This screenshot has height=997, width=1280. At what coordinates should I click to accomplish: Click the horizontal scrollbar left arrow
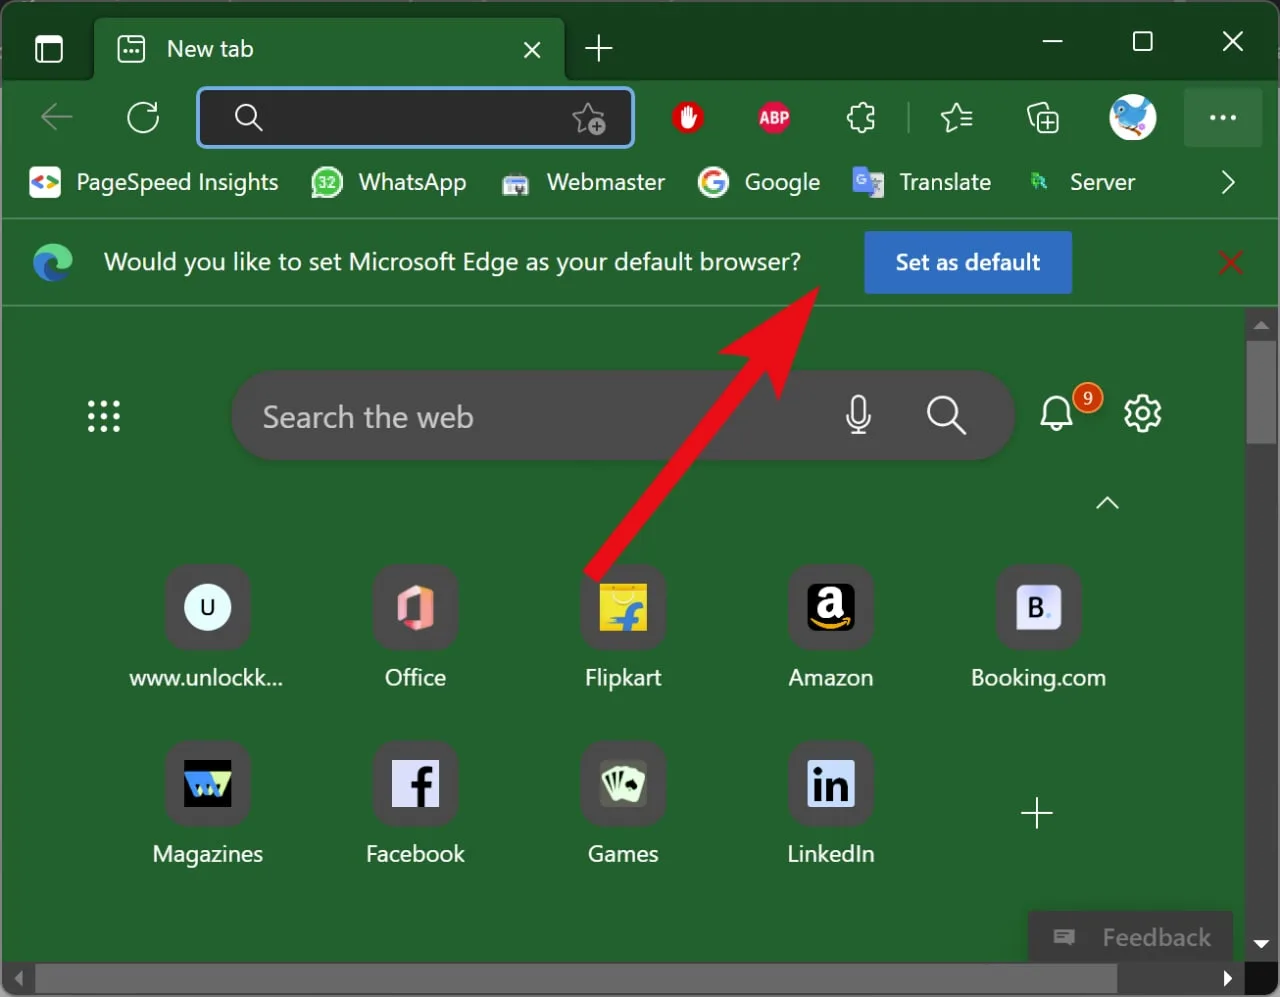18,978
